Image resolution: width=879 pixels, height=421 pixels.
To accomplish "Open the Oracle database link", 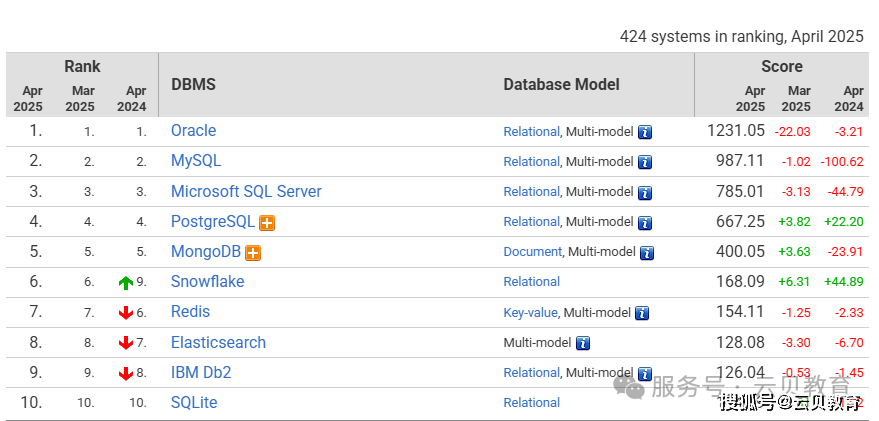I will point(193,131).
